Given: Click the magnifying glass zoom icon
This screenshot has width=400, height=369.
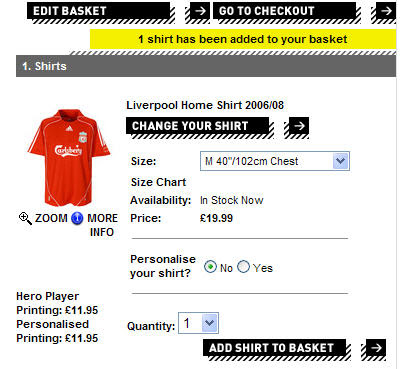Looking at the screenshot, I should coord(25,219).
